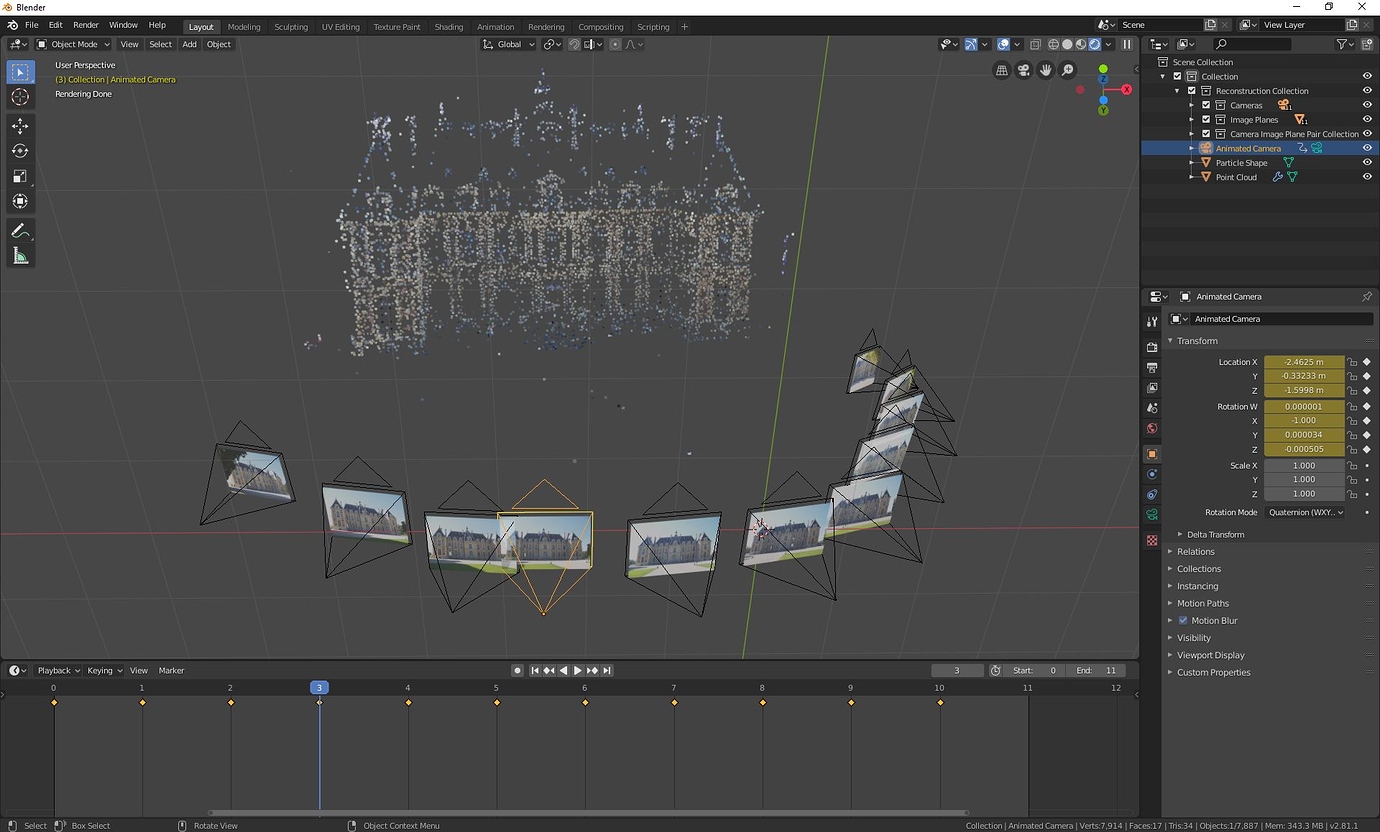Select the Scale tool
The height and width of the screenshot is (832, 1380).
(x=20, y=176)
